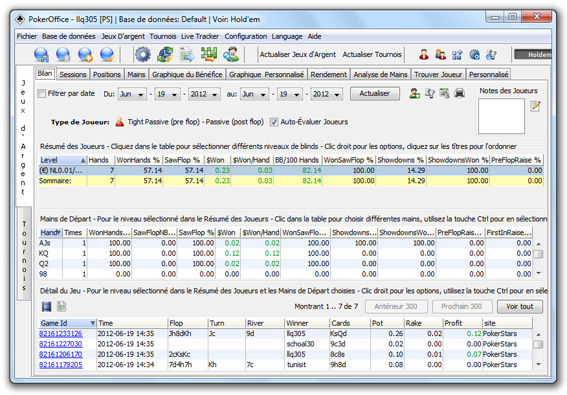The height and width of the screenshot is (395, 567).
Task: Click starting hands scrollbar down arrow
Action: (x=538, y=273)
